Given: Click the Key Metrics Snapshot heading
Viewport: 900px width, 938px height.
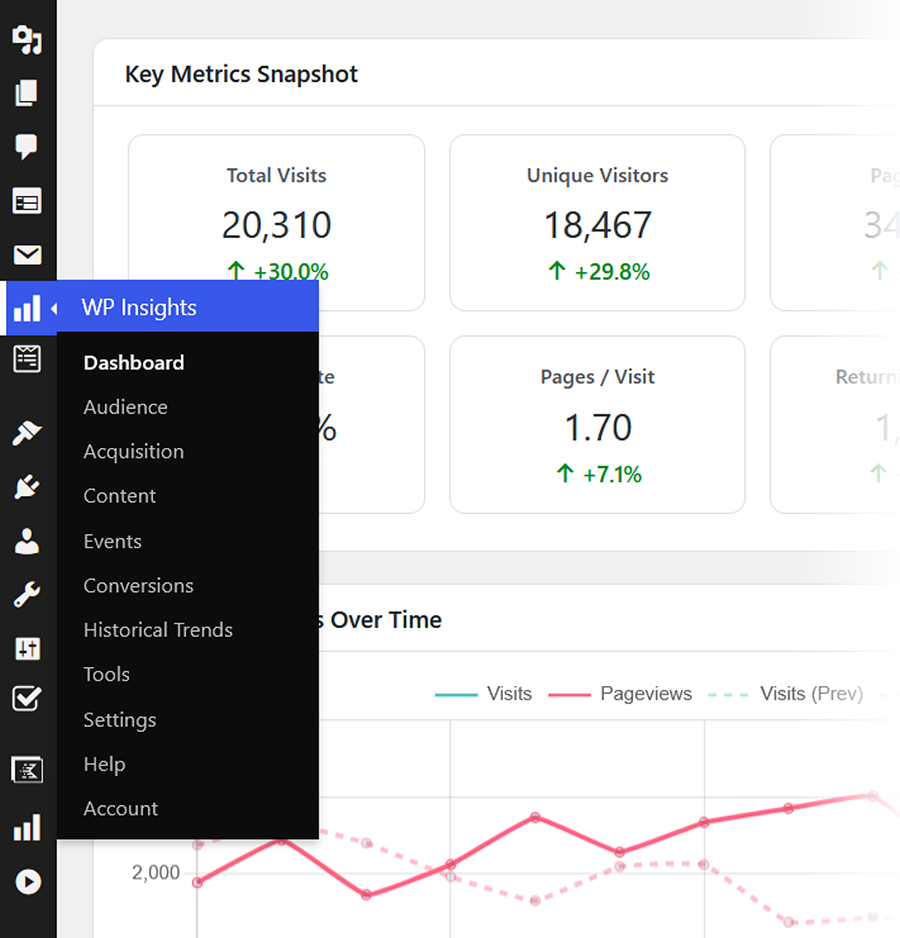Looking at the screenshot, I should tap(241, 75).
